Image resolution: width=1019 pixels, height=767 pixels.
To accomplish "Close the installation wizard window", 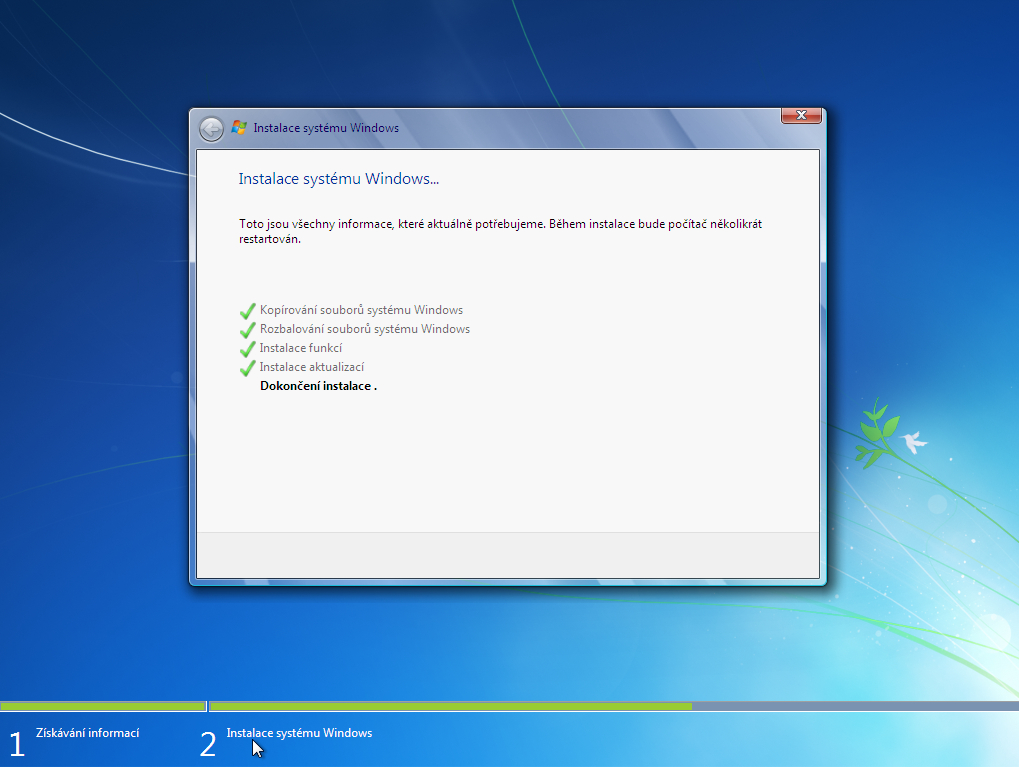I will click(800, 115).
